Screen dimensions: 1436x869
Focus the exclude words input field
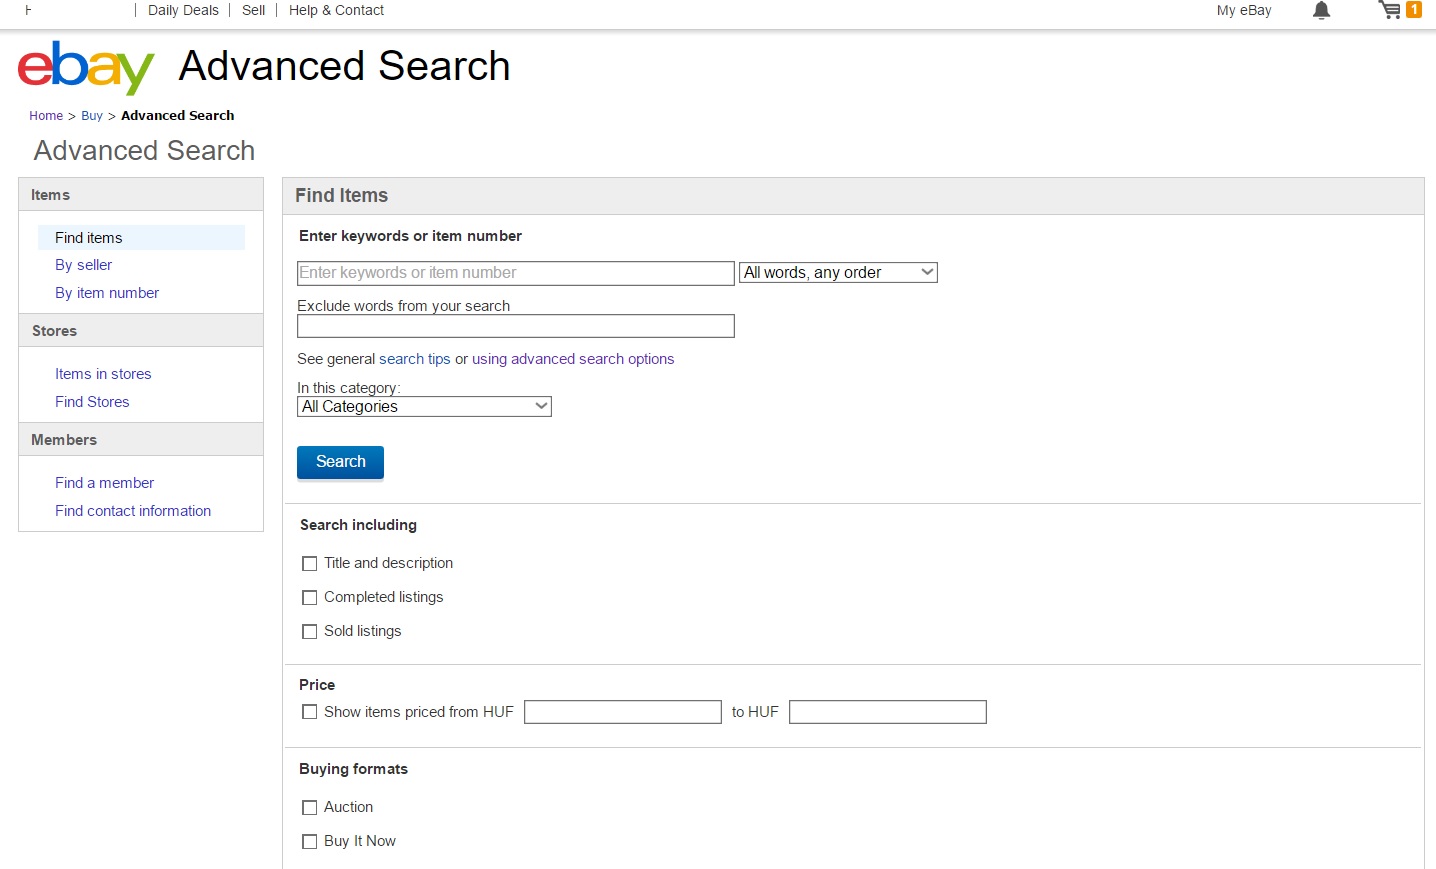click(x=516, y=326)
